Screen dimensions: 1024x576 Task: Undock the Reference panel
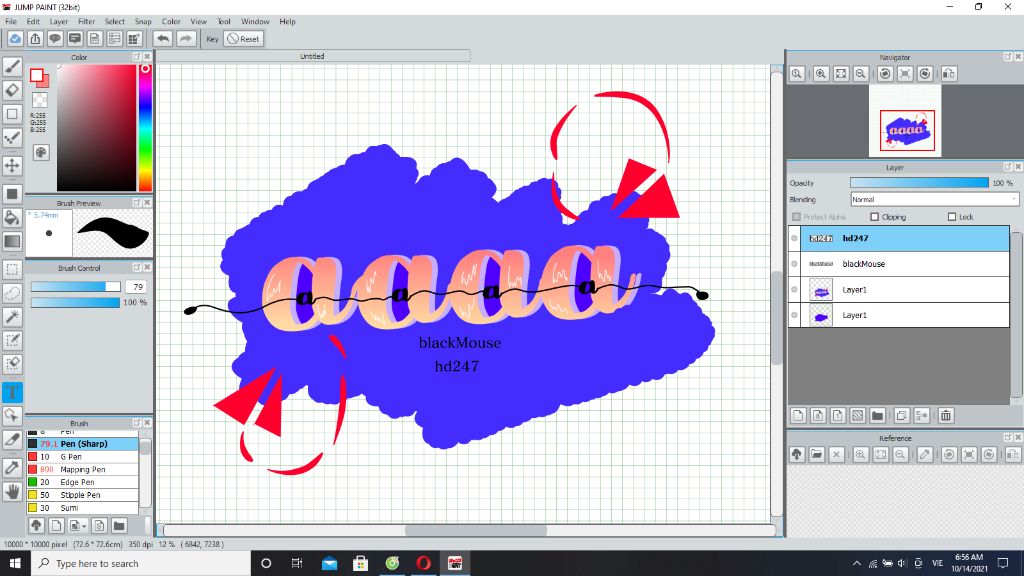click(1008, 438)
